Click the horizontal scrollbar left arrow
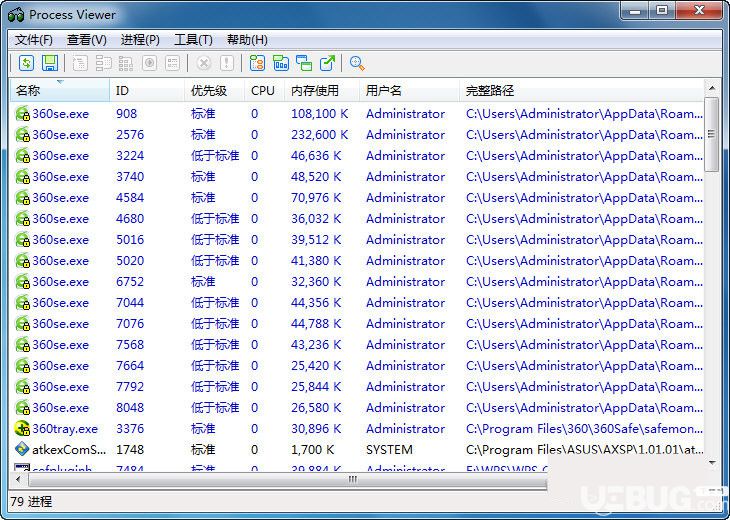The height and width of the screenshot is (520, 730). coord(18,479)
